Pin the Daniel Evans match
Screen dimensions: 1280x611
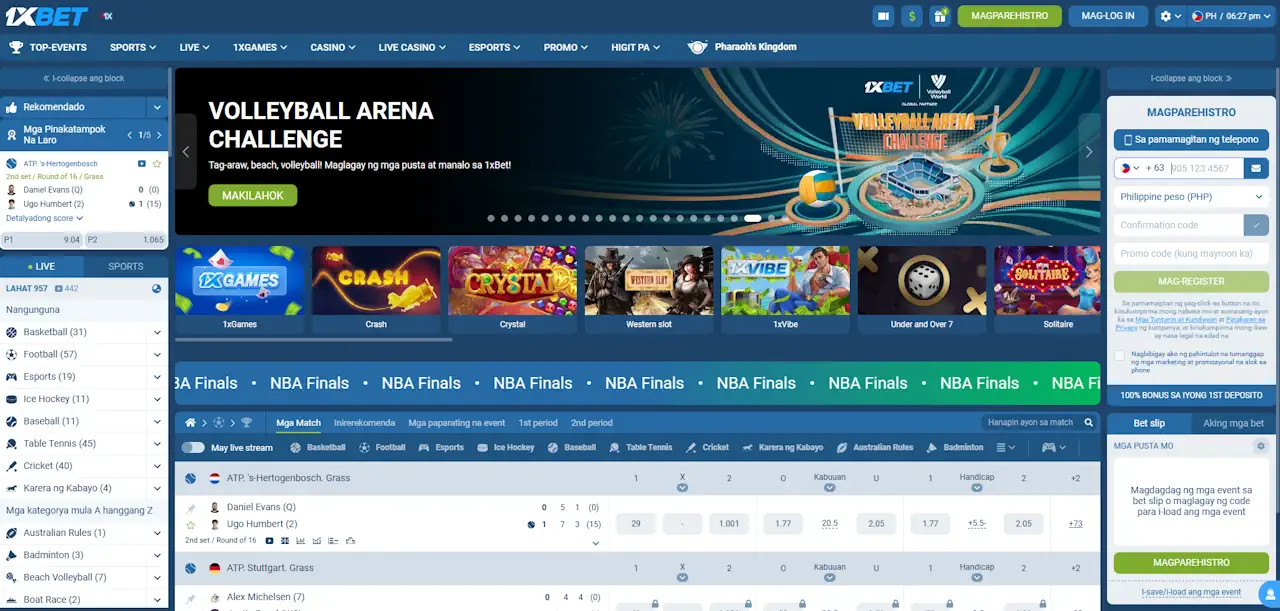(x=190, y=508)
